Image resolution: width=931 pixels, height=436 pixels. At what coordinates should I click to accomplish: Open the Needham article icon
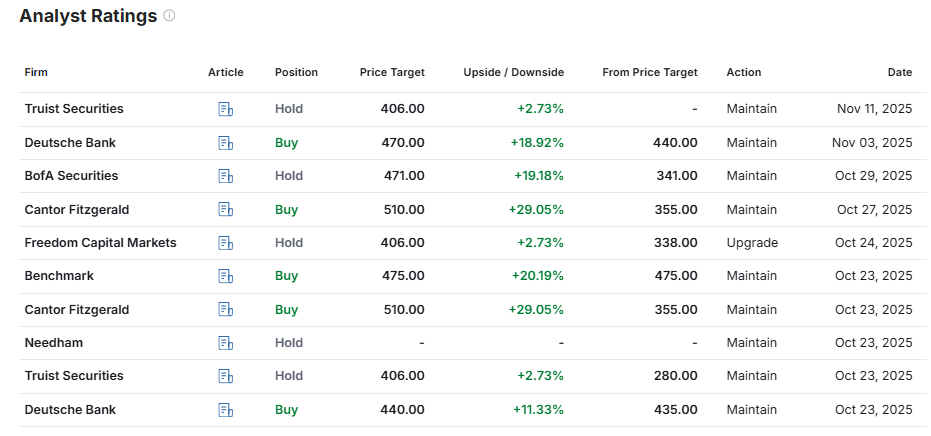click(x=225, y=343)
